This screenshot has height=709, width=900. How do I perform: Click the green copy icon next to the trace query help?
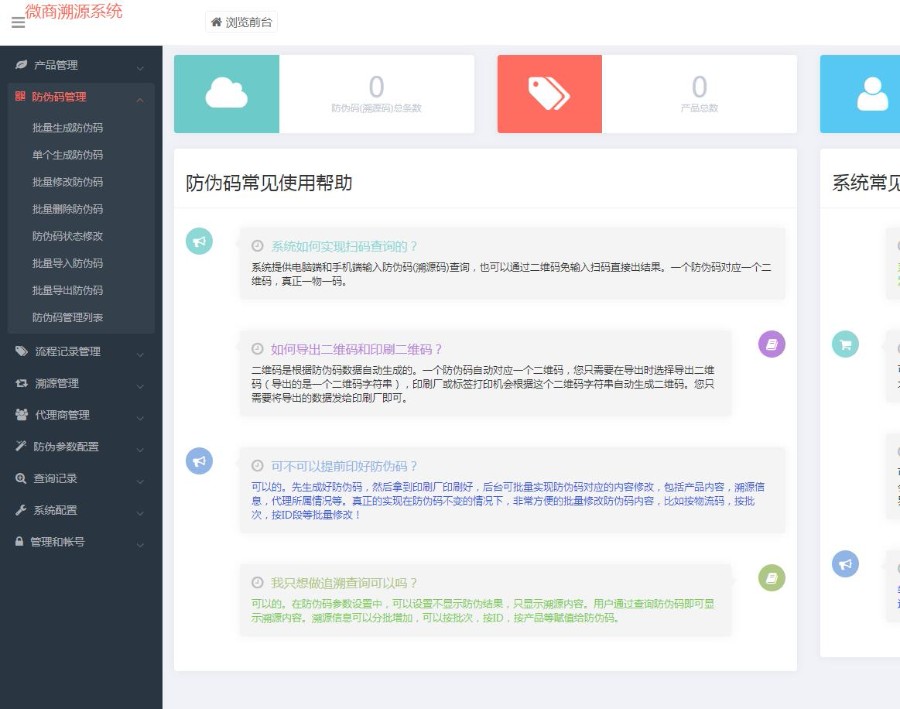[x=771, y=577]
